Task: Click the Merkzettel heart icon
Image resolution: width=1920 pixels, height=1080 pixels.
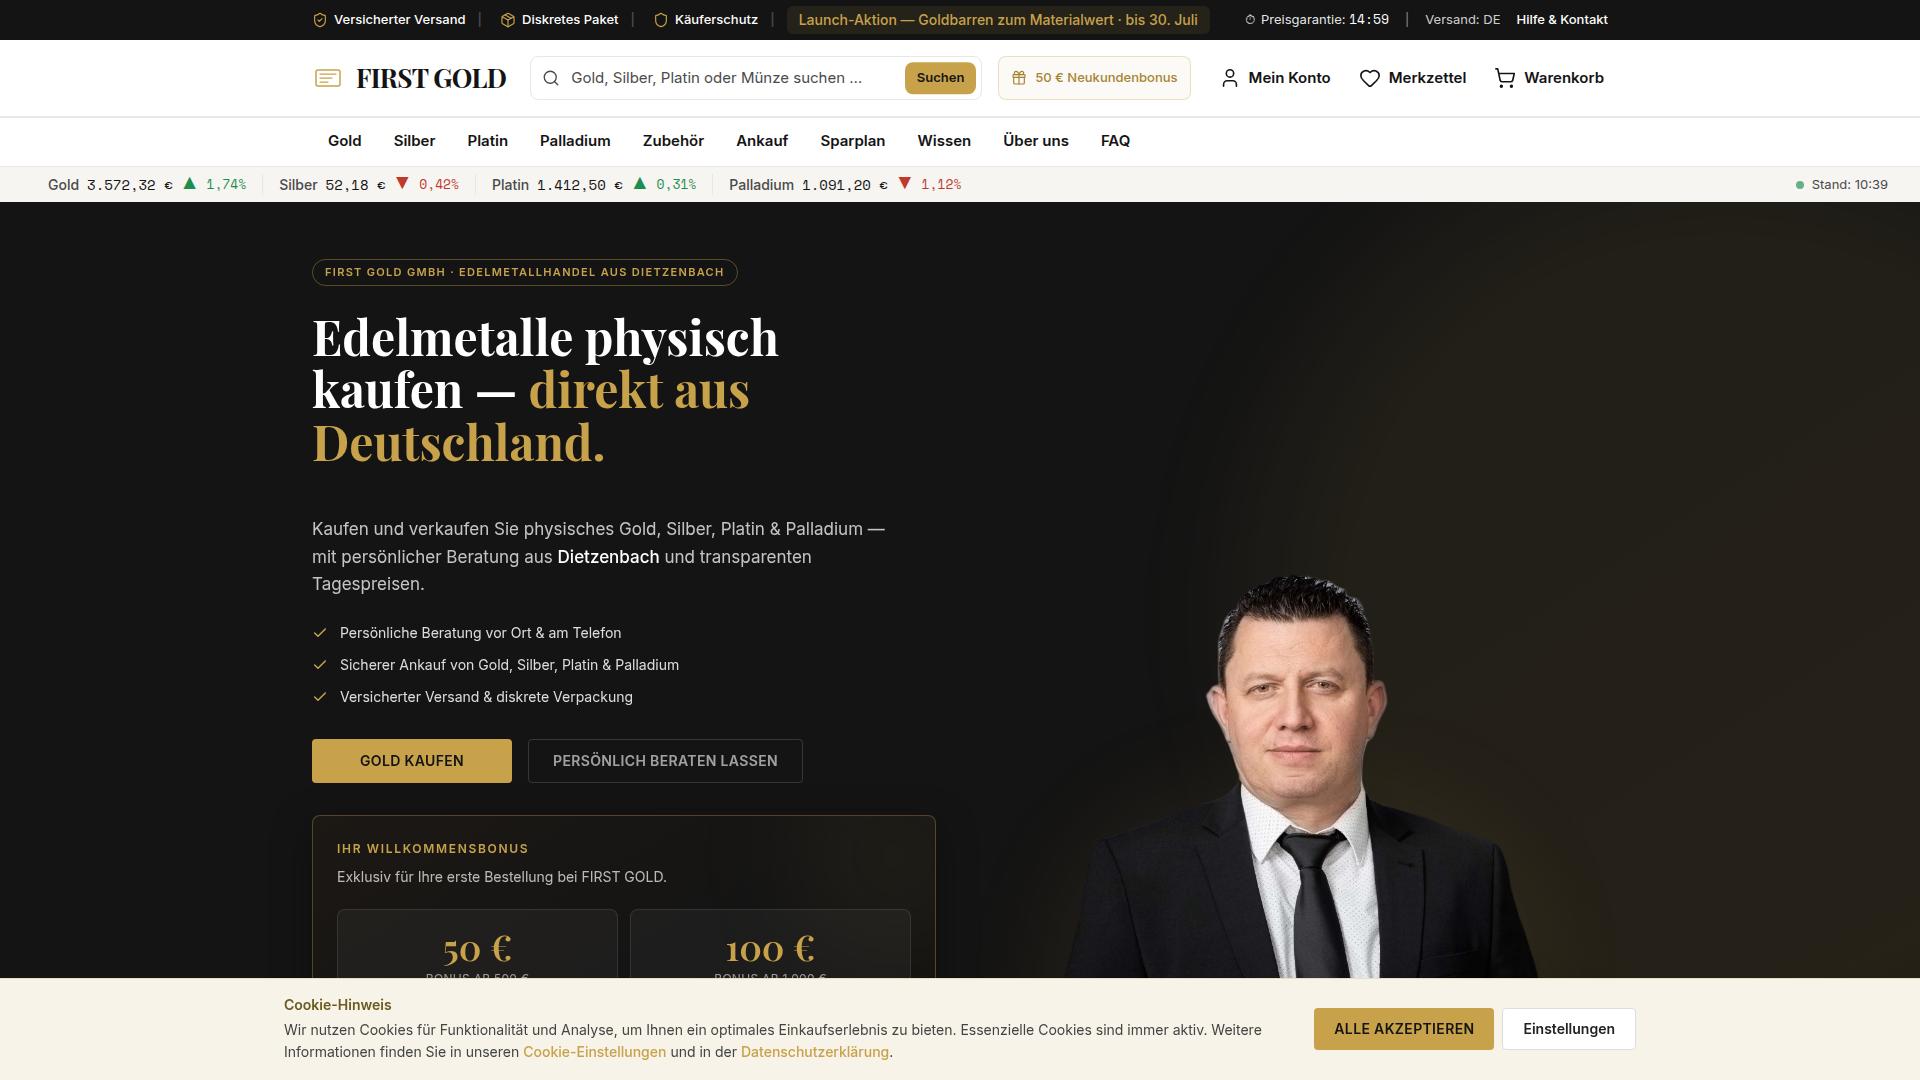Action: (x=1370, y=78)
